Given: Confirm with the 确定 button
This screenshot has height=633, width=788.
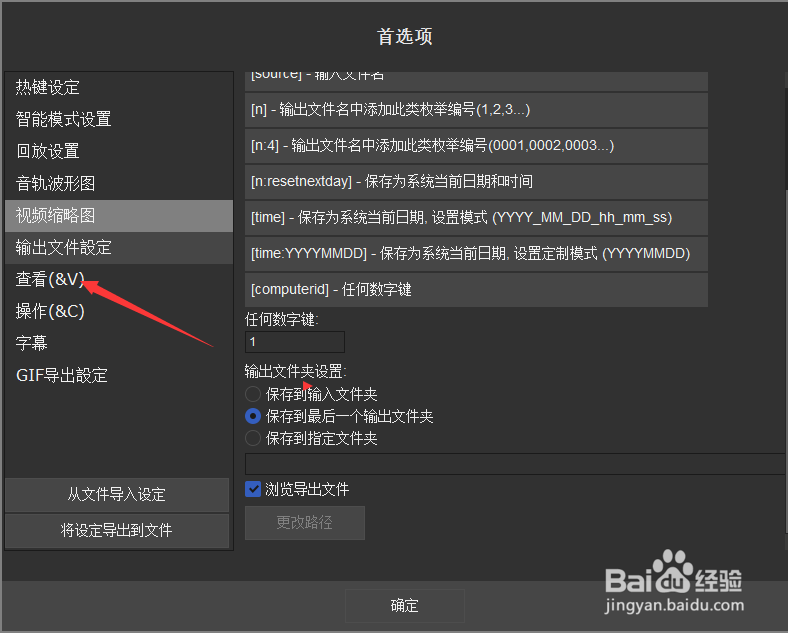Looking at the screenshot, I should [405, 606].
